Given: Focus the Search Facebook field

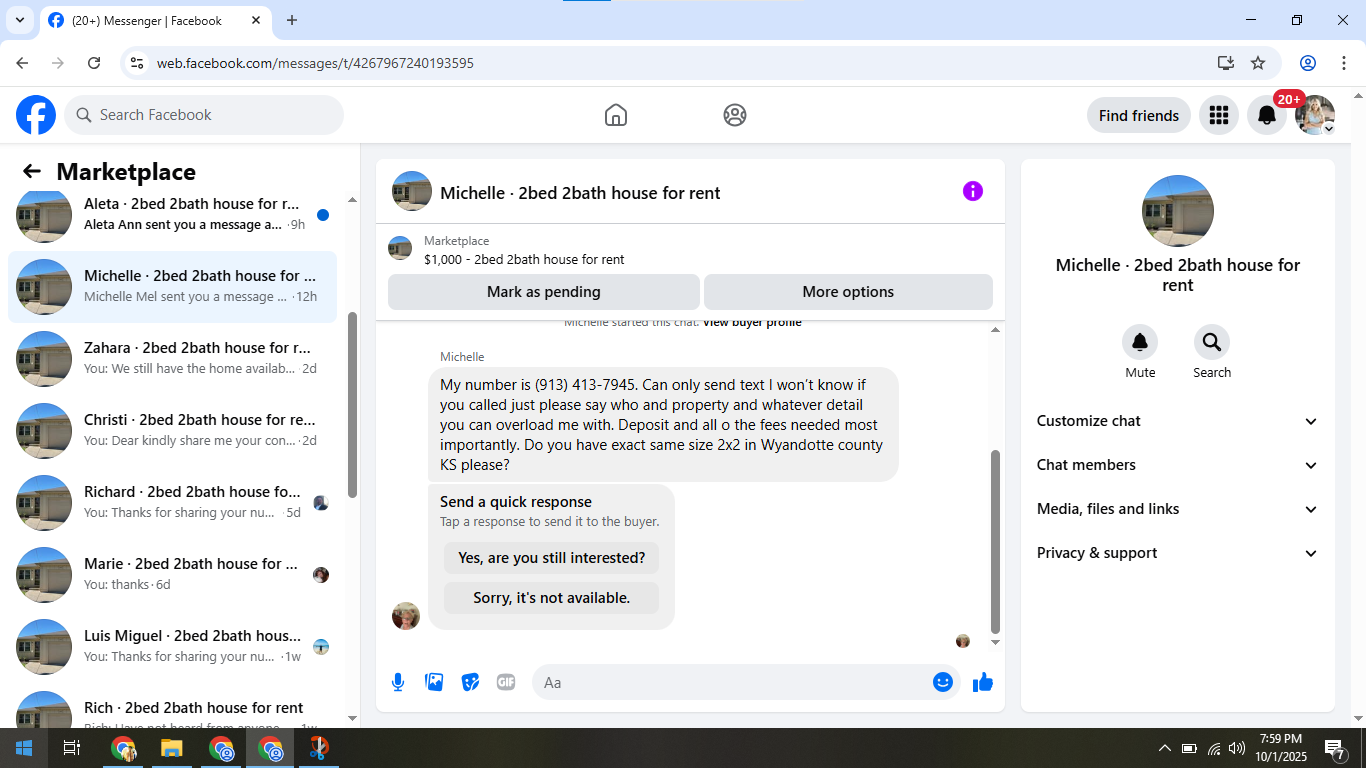Looking at the screenshot, I should [x=204, y=115].
